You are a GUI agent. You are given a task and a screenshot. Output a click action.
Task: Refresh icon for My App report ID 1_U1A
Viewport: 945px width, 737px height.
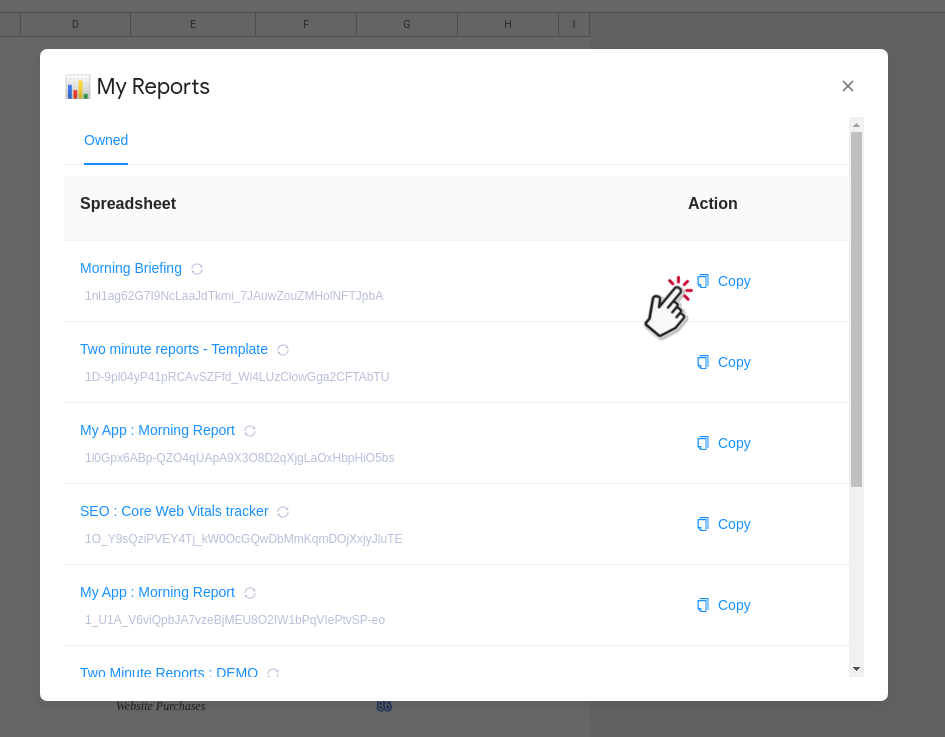pyautogui.click(x=250, y=593)
